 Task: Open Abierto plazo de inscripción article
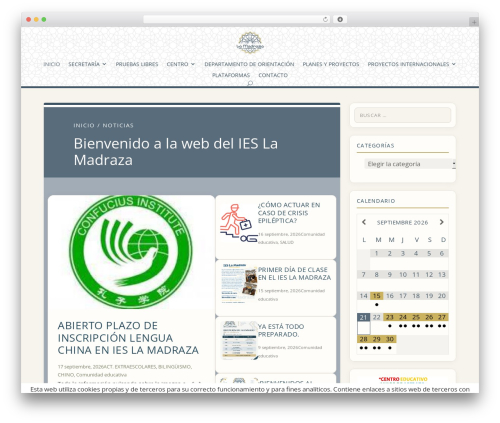point(128,338)
